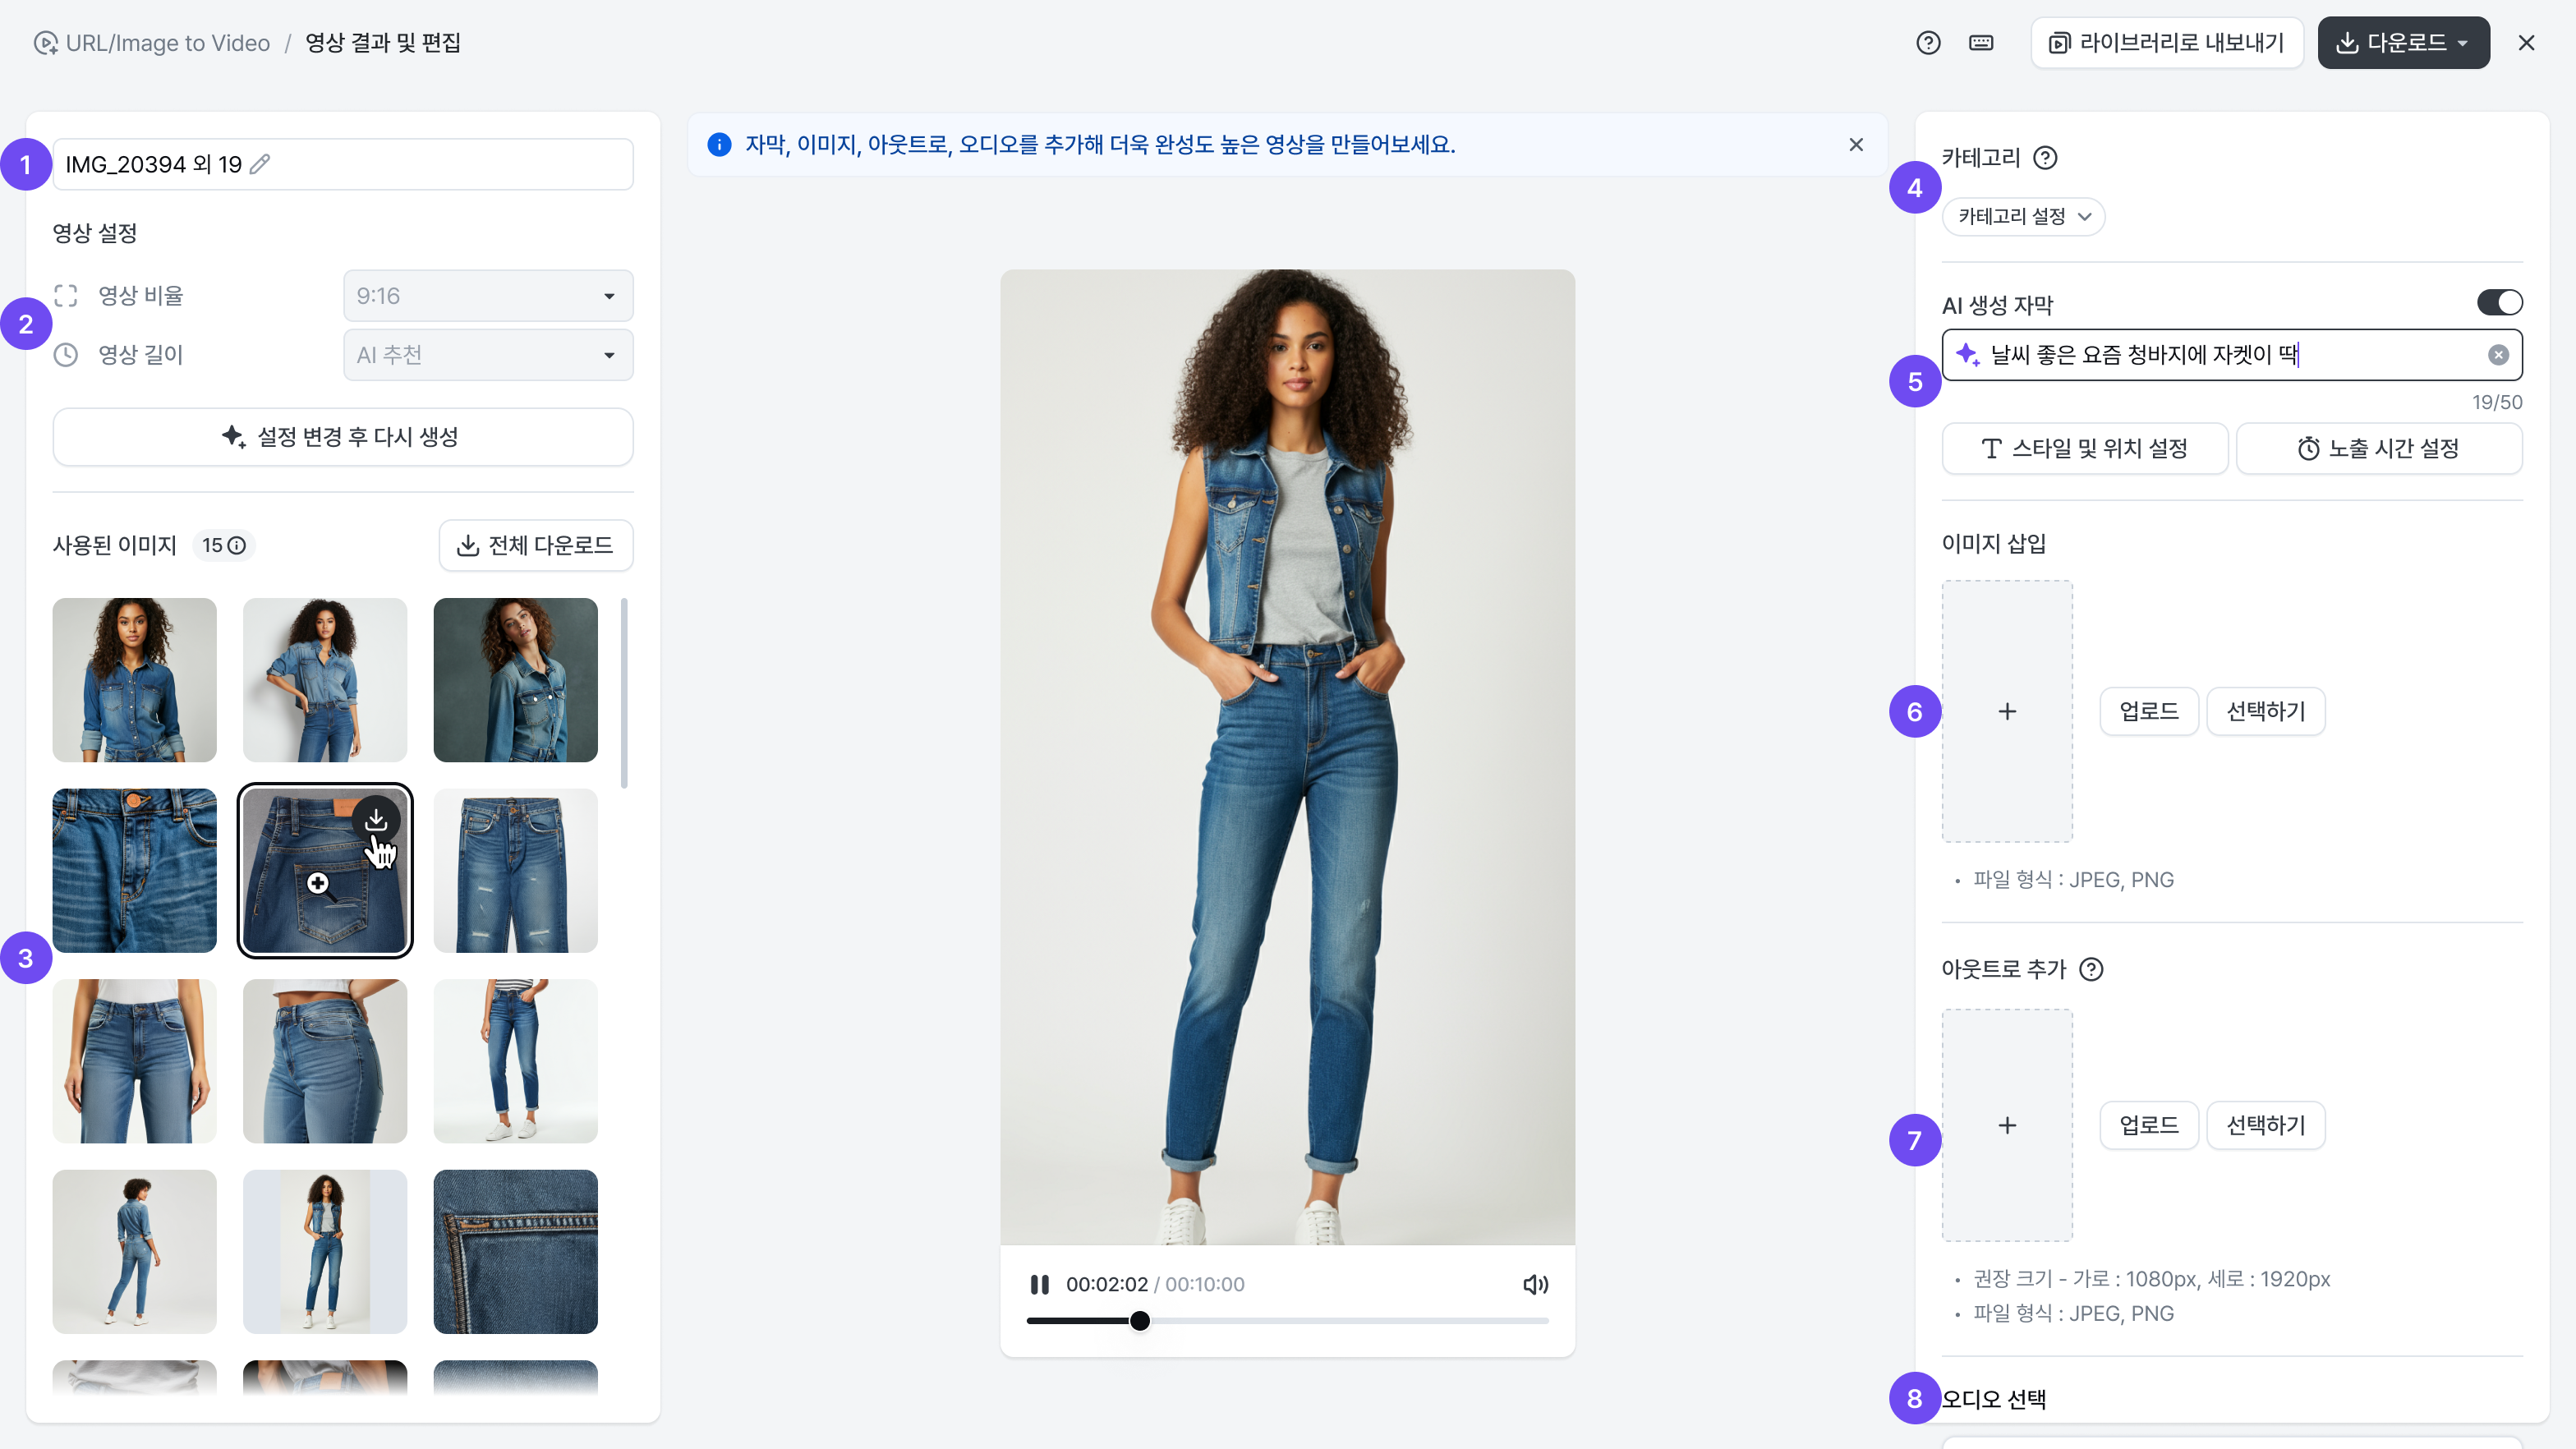Close the editor with top-right X
2576x1449 pixels.
pos(2526,43)
